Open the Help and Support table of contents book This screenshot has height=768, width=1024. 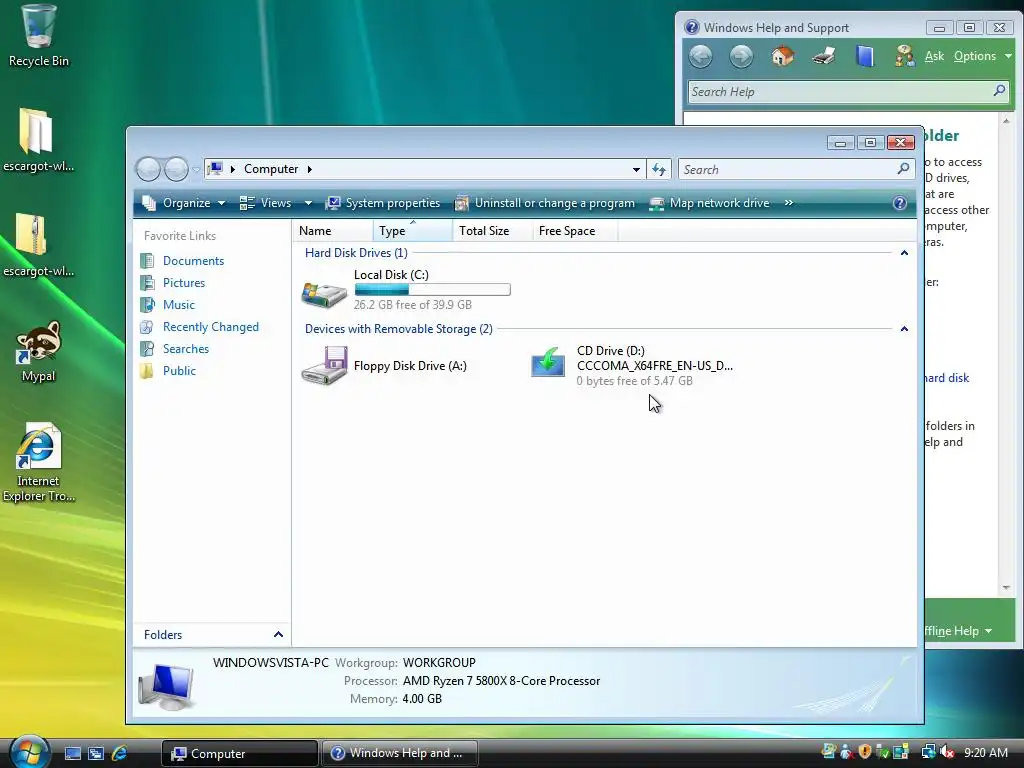(x=865, y=56)
